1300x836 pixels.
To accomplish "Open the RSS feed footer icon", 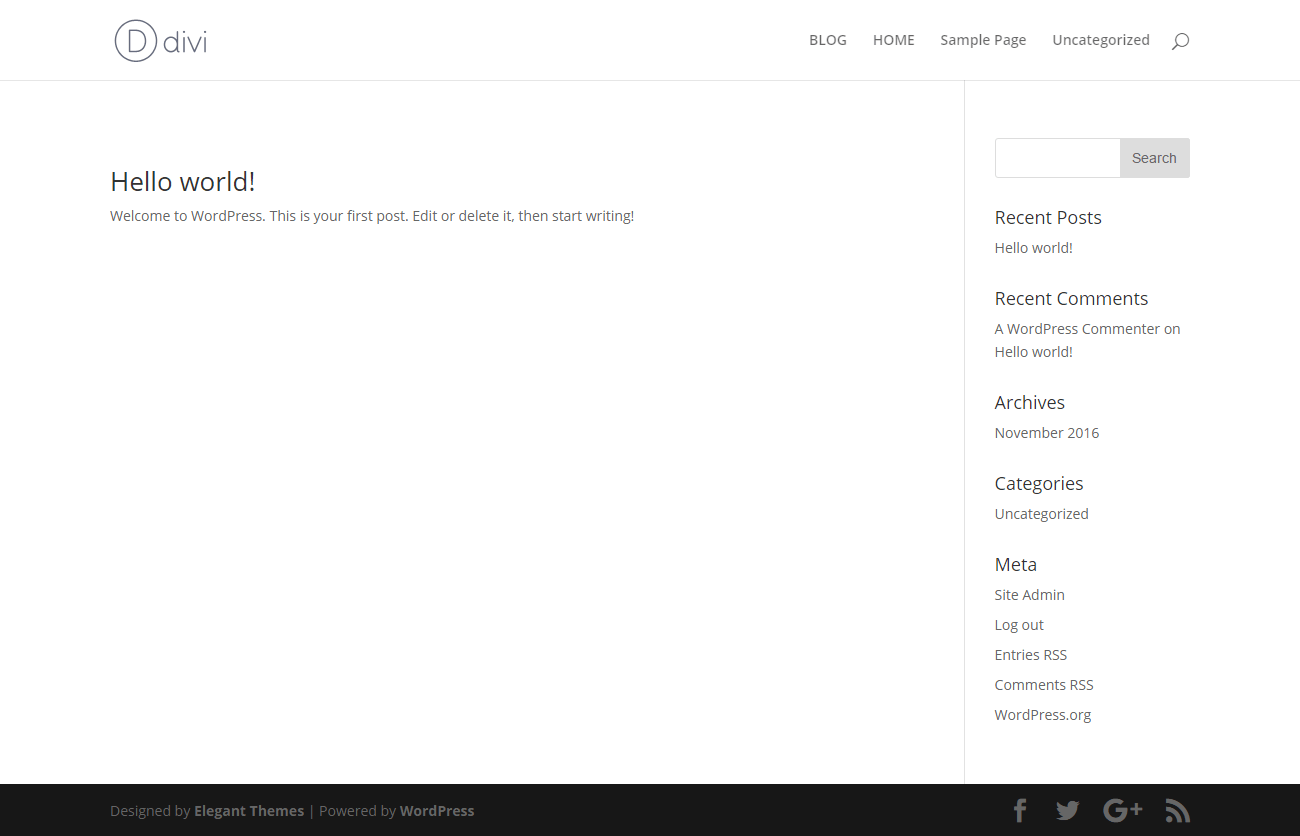I will [1178, 811].
